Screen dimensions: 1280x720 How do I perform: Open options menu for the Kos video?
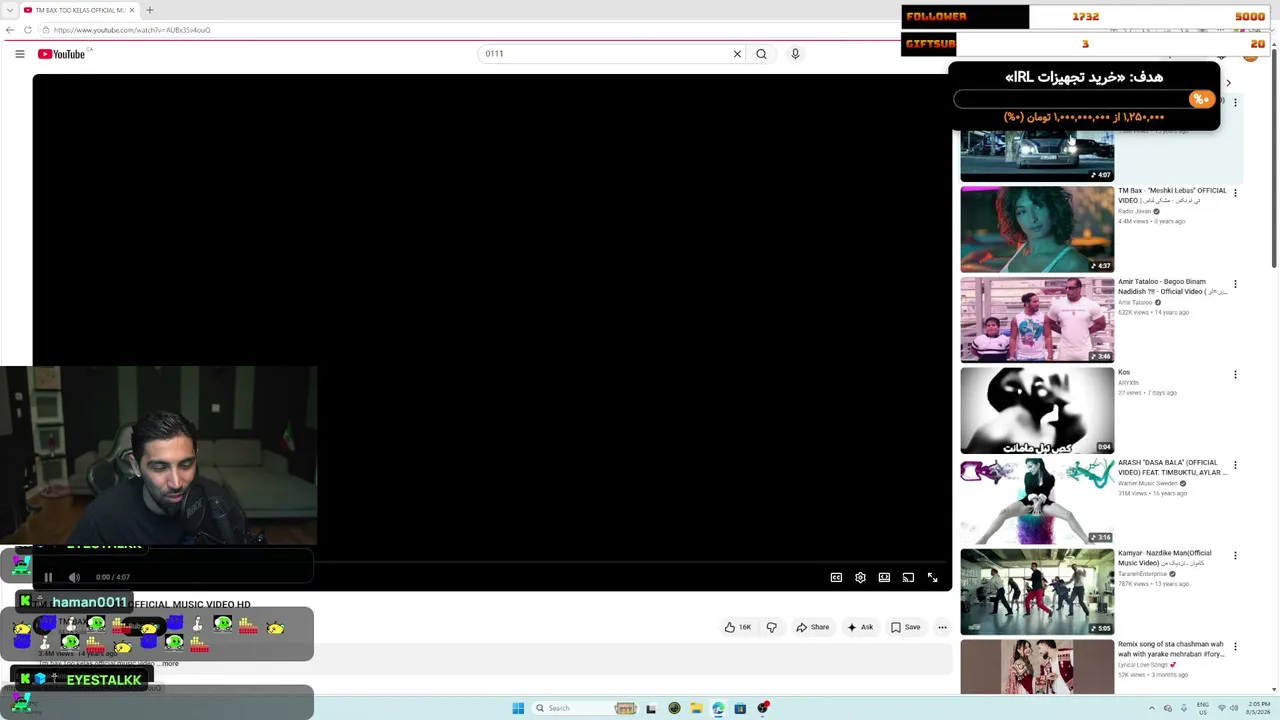pos(1235,375)
